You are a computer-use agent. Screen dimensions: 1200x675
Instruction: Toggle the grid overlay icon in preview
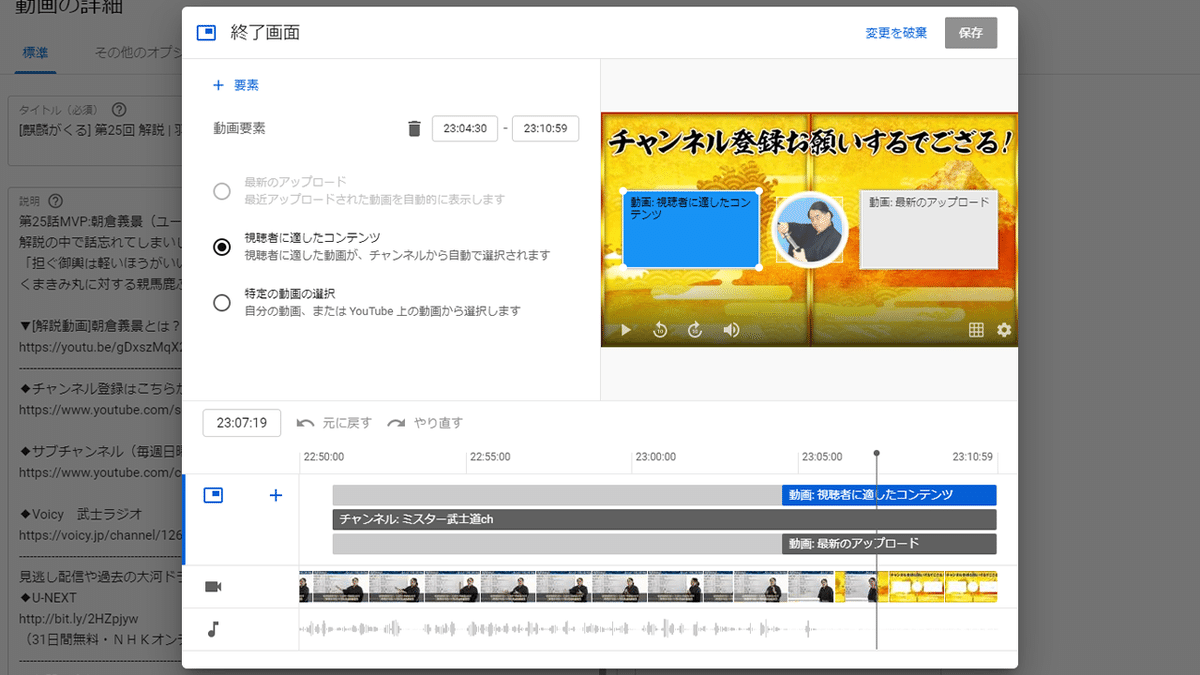tap(976, 330)
